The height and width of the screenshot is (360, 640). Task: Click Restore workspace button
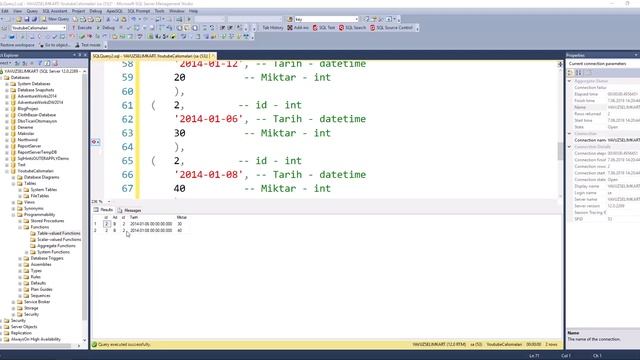(18, 45)
